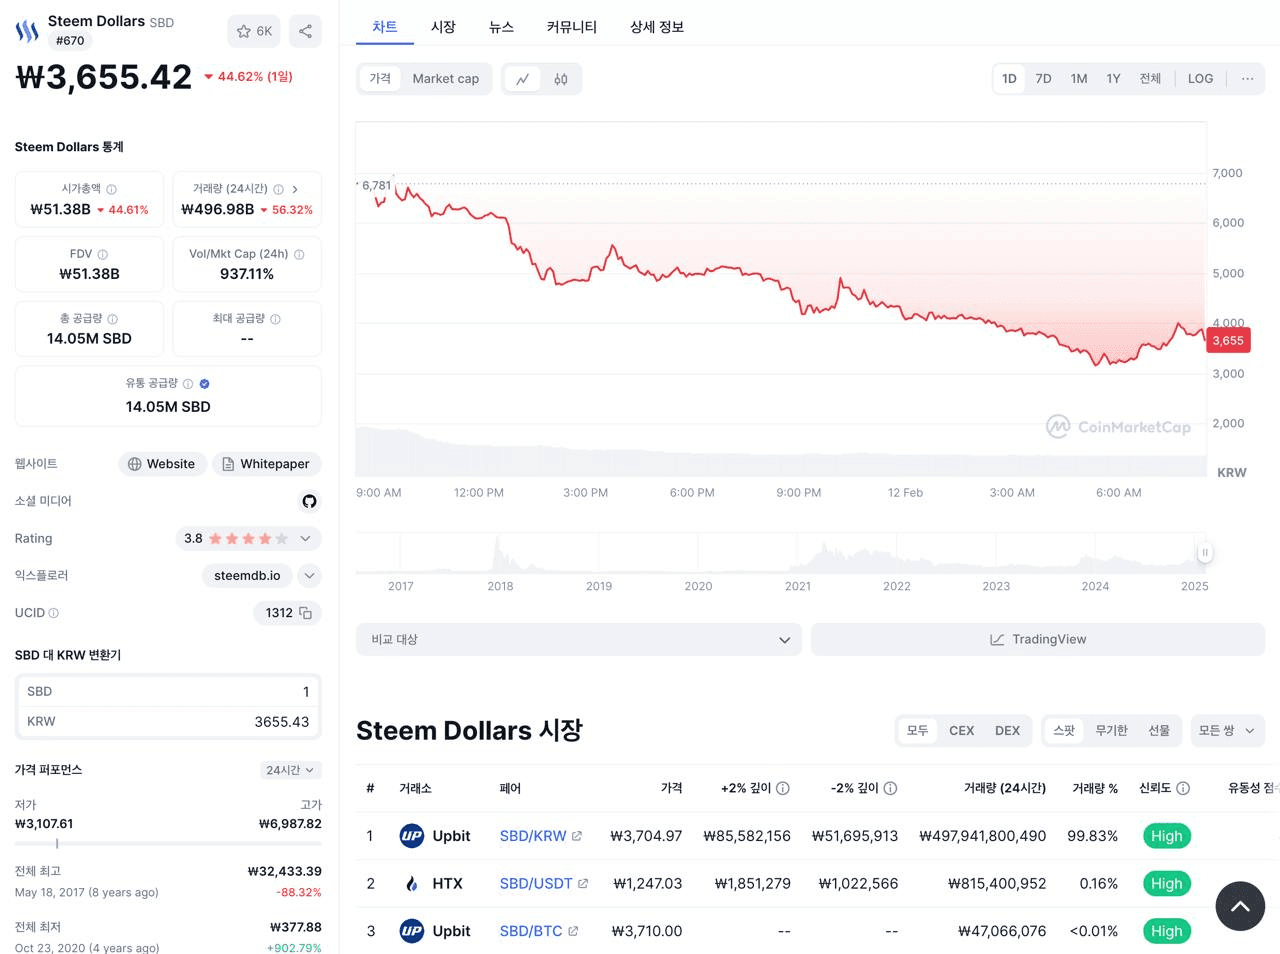Open 24h volume info icon

pos(278,189)
